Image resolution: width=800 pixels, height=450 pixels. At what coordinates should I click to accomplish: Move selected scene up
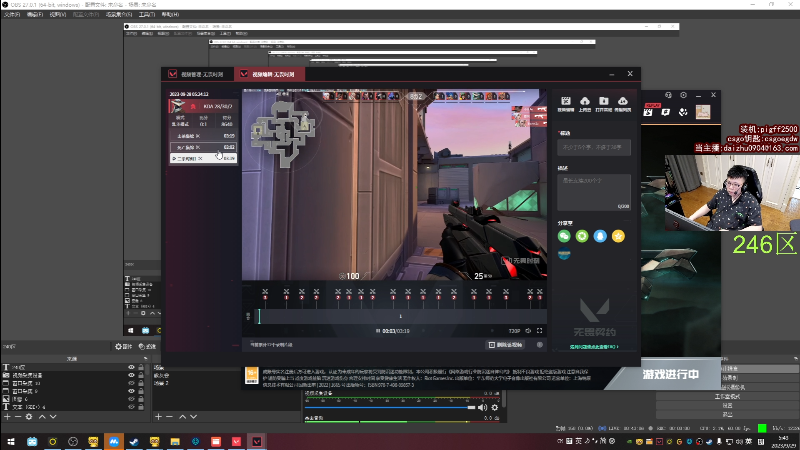tap(183, 416)
